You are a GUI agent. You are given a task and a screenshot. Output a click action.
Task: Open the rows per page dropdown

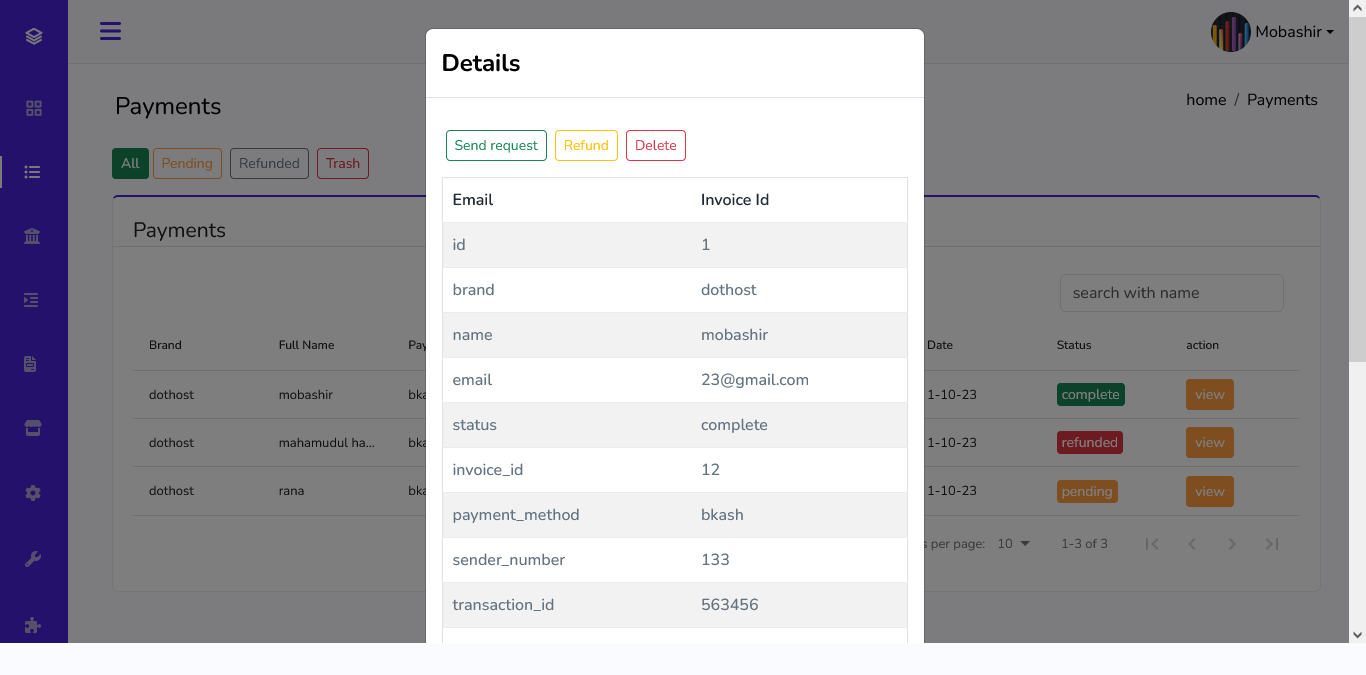(x=1012, y=543)
